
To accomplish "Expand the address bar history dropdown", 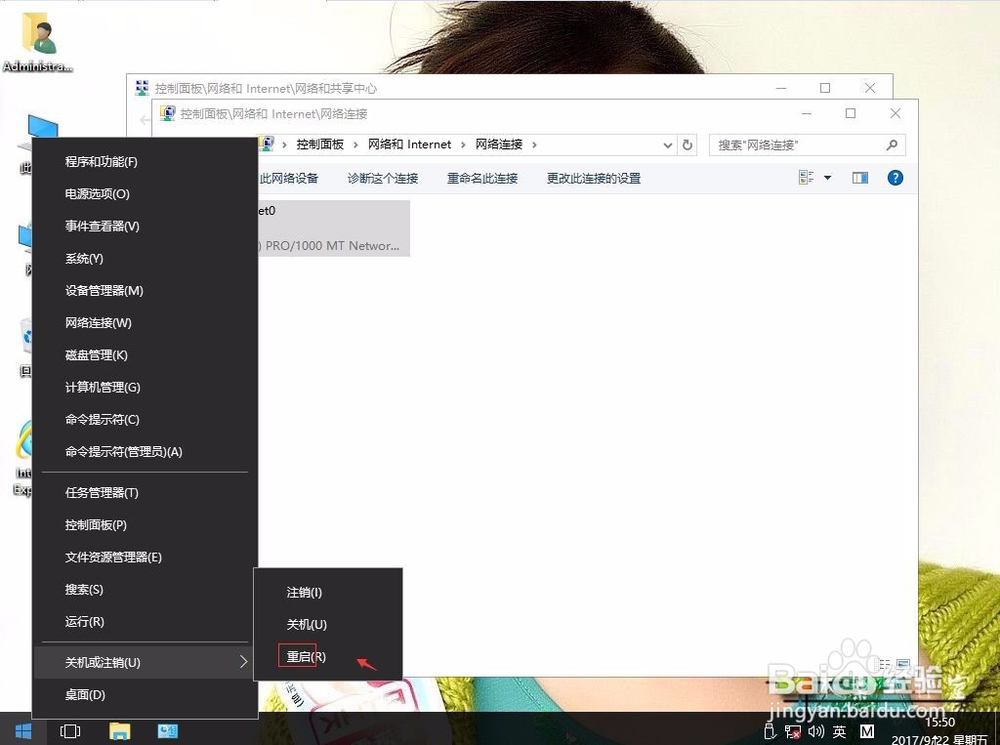I will 667,145.
